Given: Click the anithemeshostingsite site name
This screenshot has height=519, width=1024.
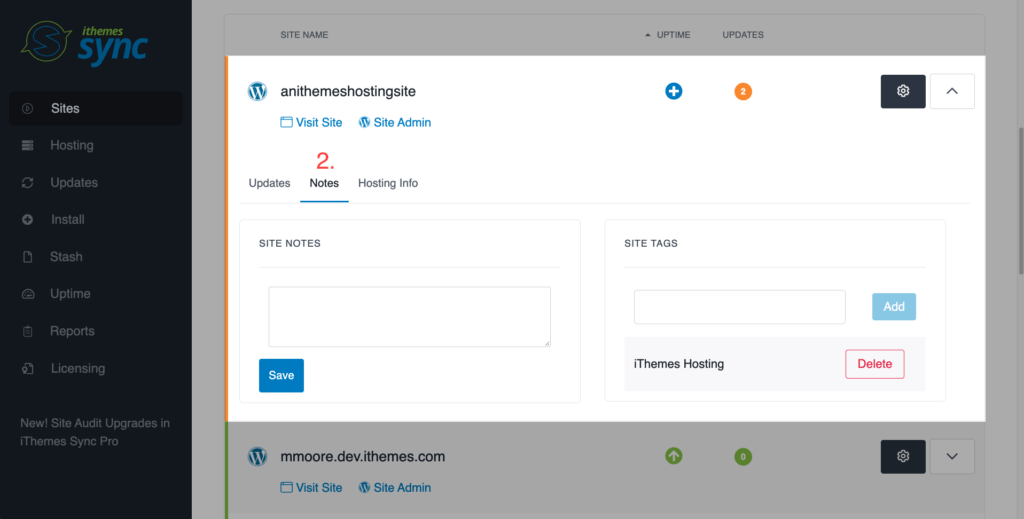Looking at the screenshot, I should (348, 91).
